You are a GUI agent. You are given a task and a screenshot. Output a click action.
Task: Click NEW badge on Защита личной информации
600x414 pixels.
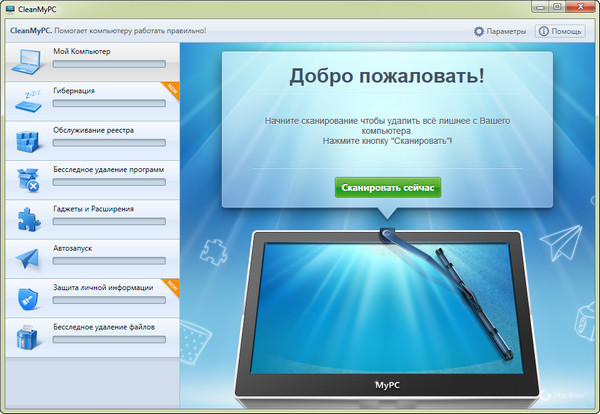tap(172, 286)
